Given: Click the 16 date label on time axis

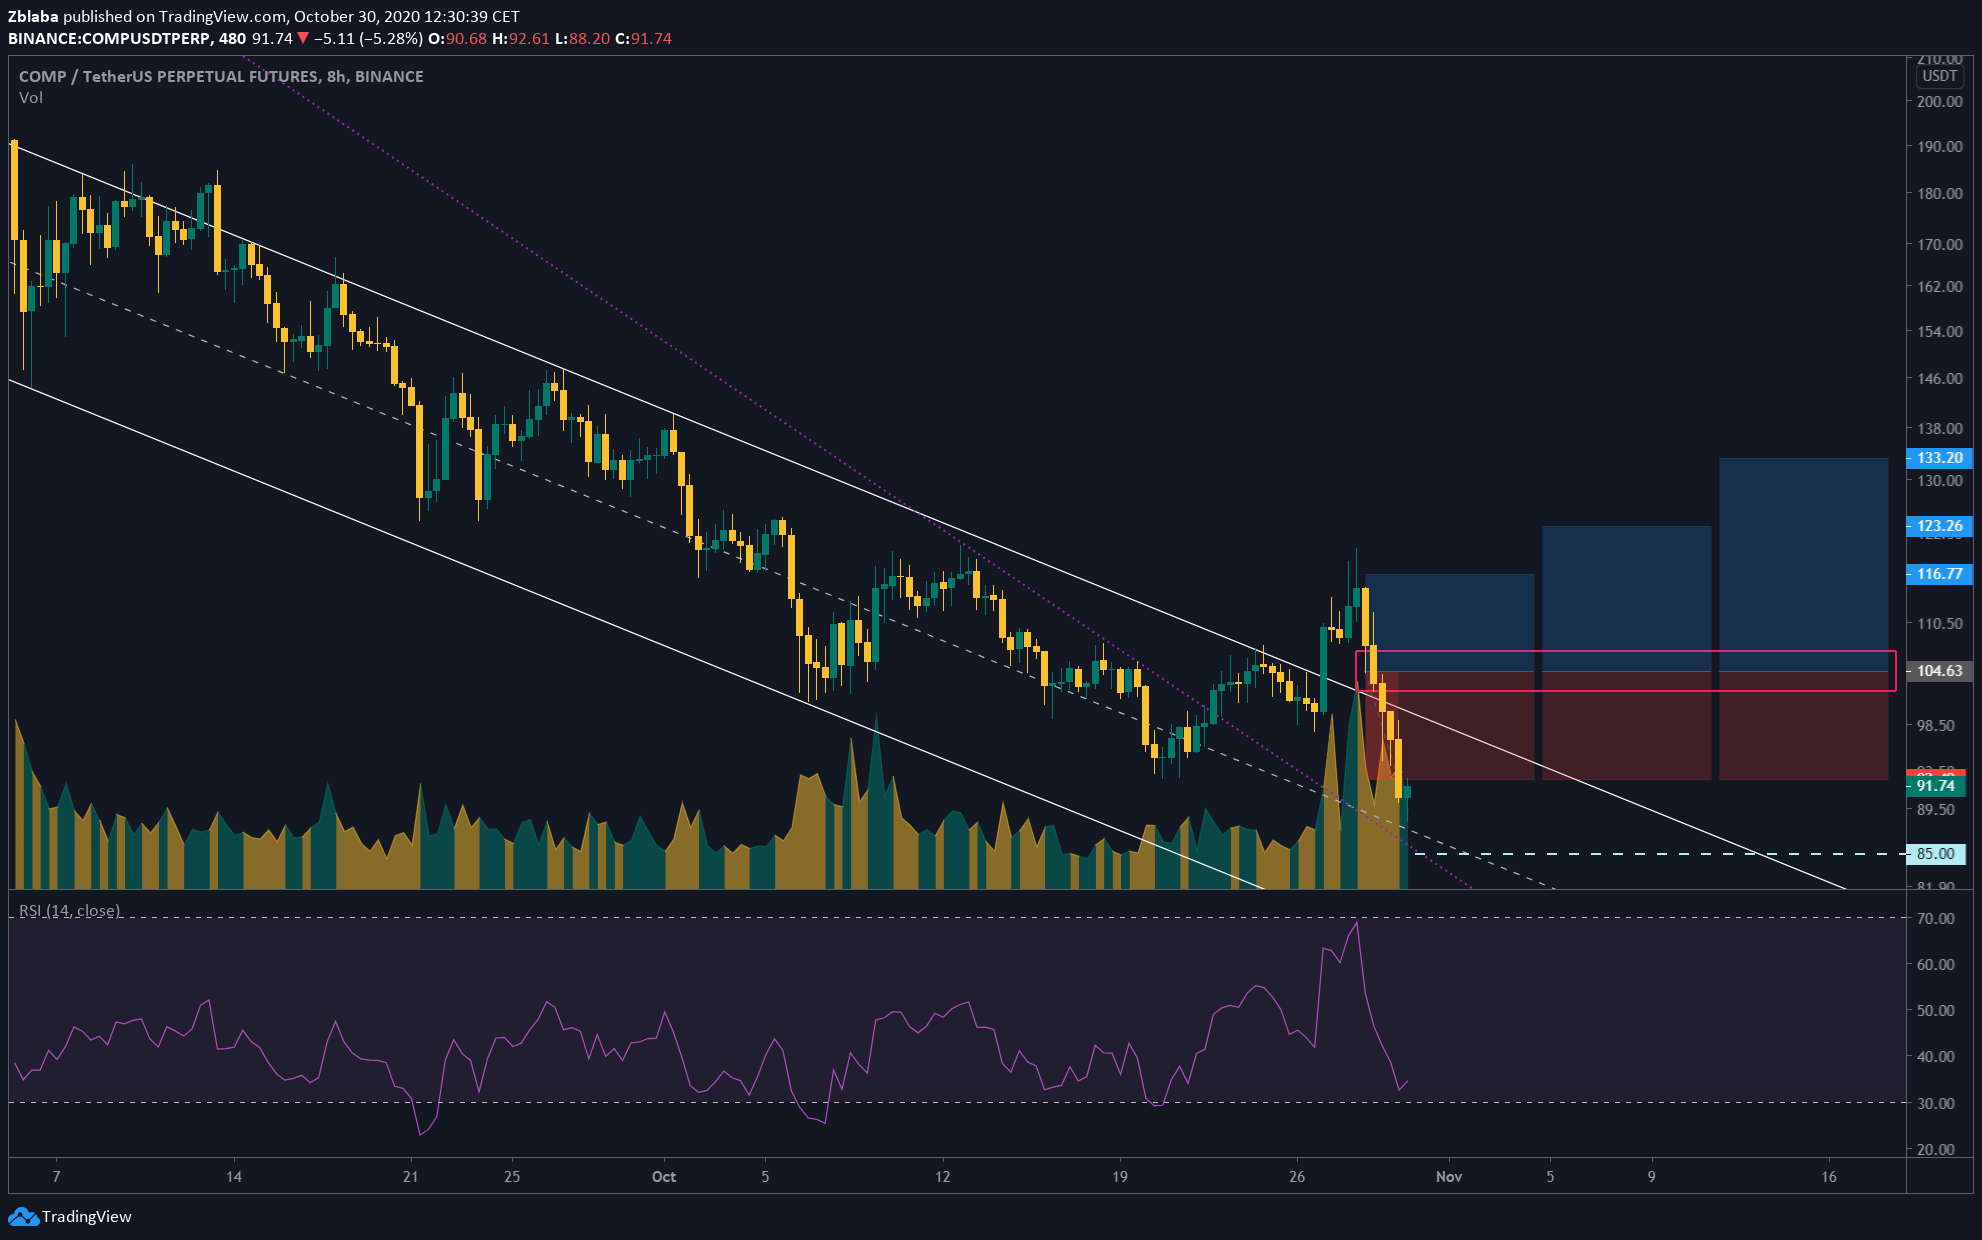Looking at the screenshot, I should [1829, 1177].
